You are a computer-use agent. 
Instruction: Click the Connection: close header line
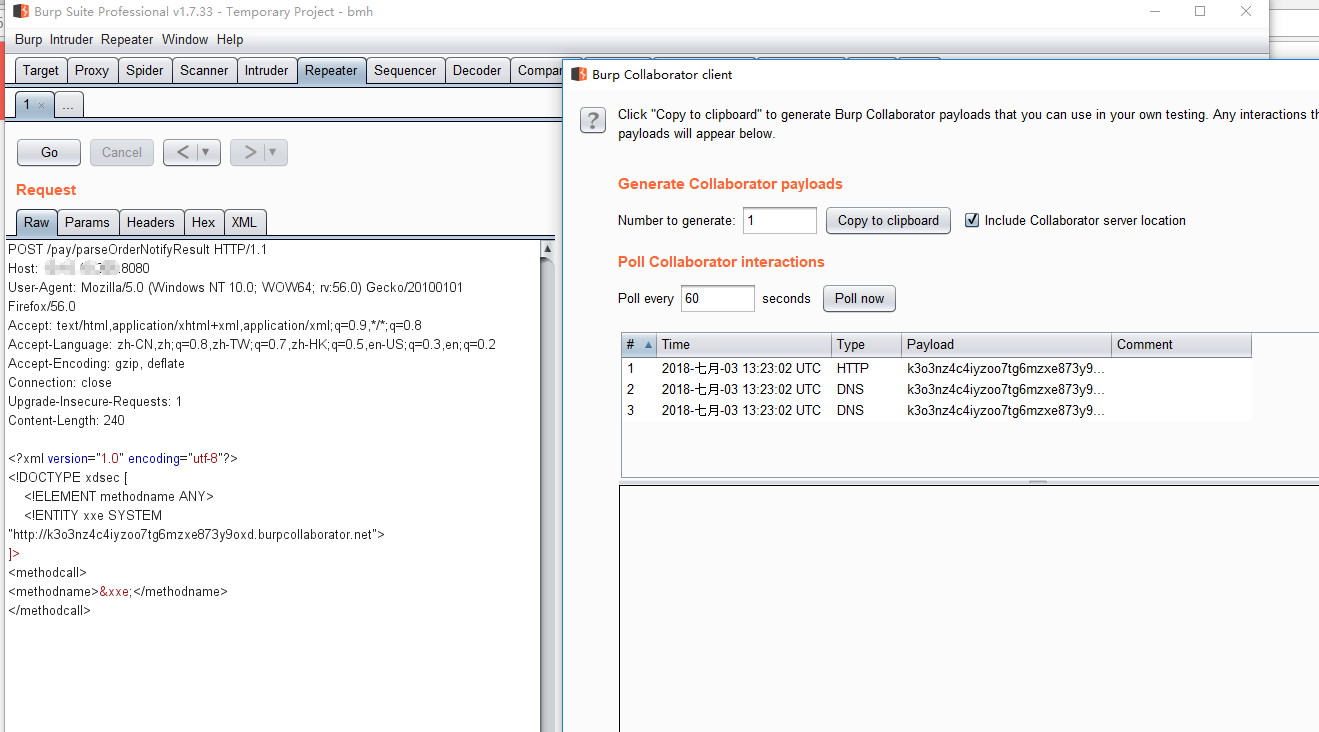coord(60,382)
